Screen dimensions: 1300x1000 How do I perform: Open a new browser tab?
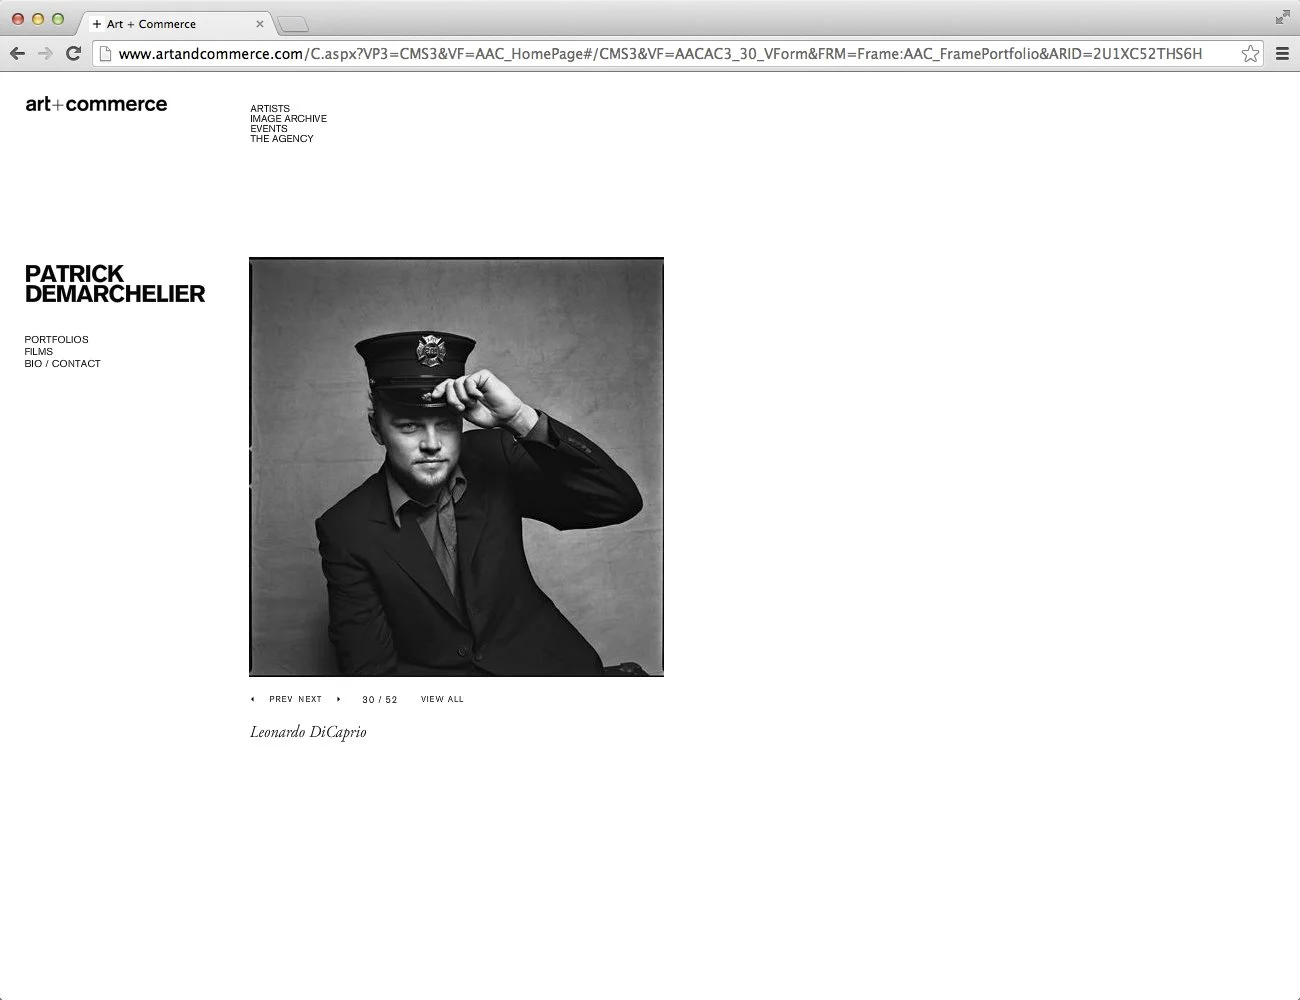tap(292, 24)
